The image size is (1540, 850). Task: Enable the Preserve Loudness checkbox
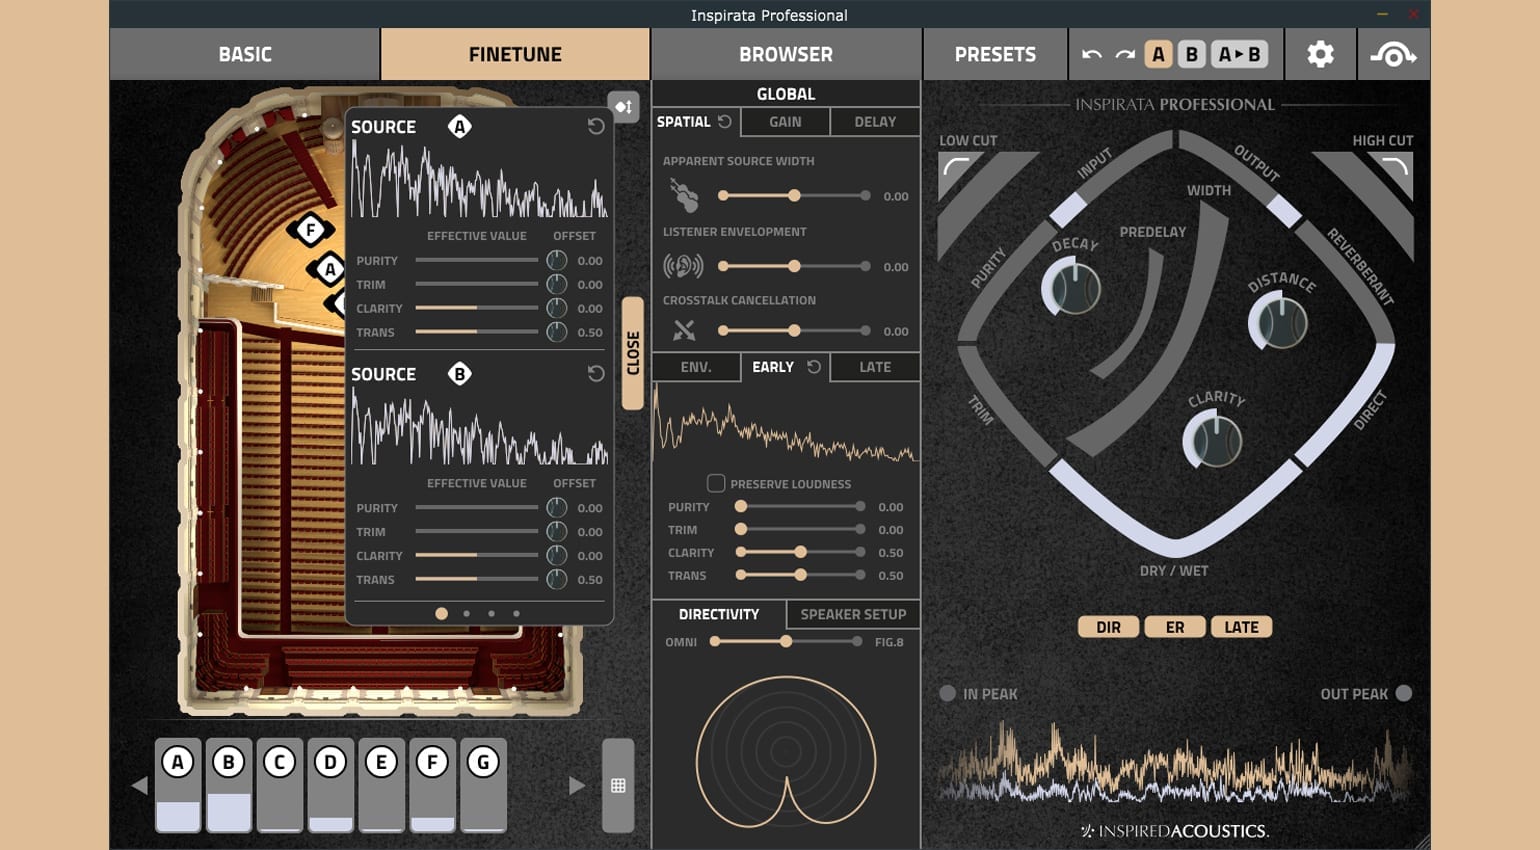click(716, 483)
